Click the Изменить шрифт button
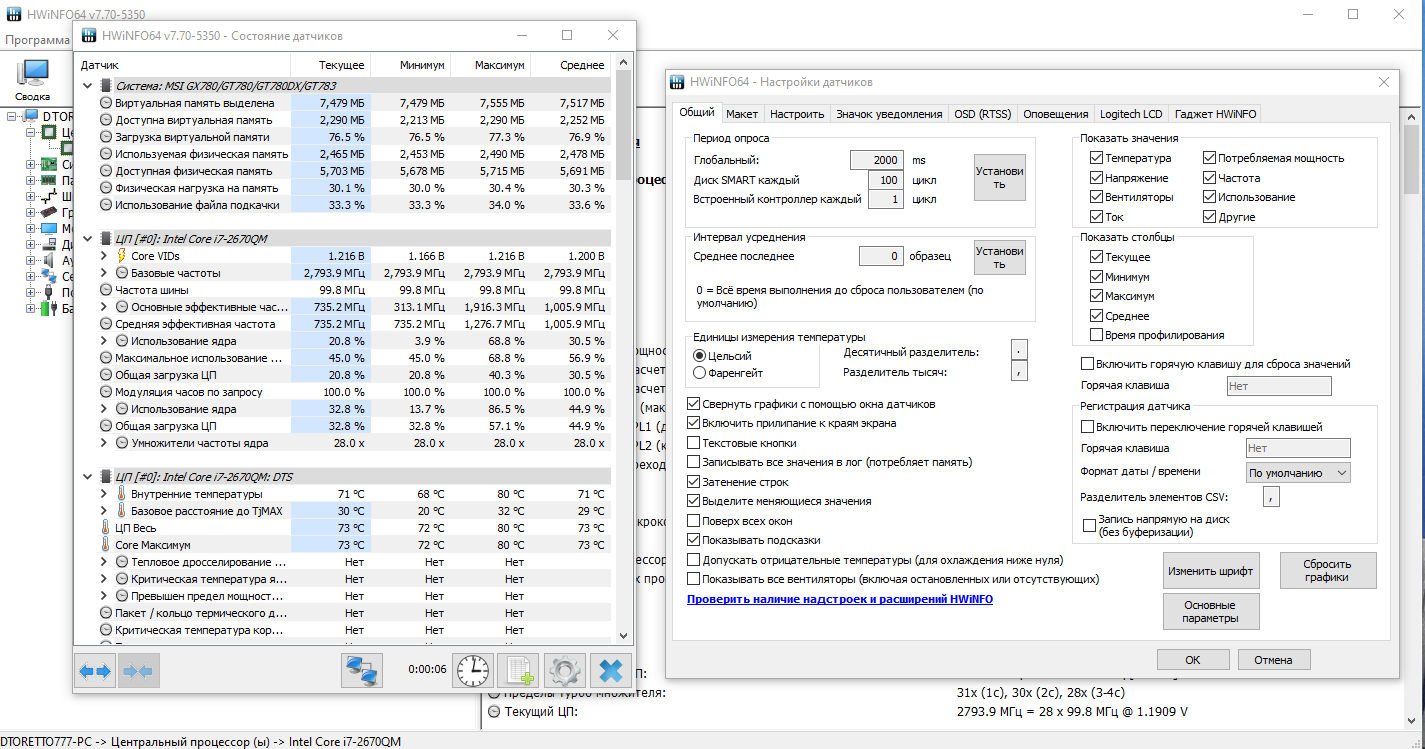The image size is (1425, 749). click(1211, 571)
